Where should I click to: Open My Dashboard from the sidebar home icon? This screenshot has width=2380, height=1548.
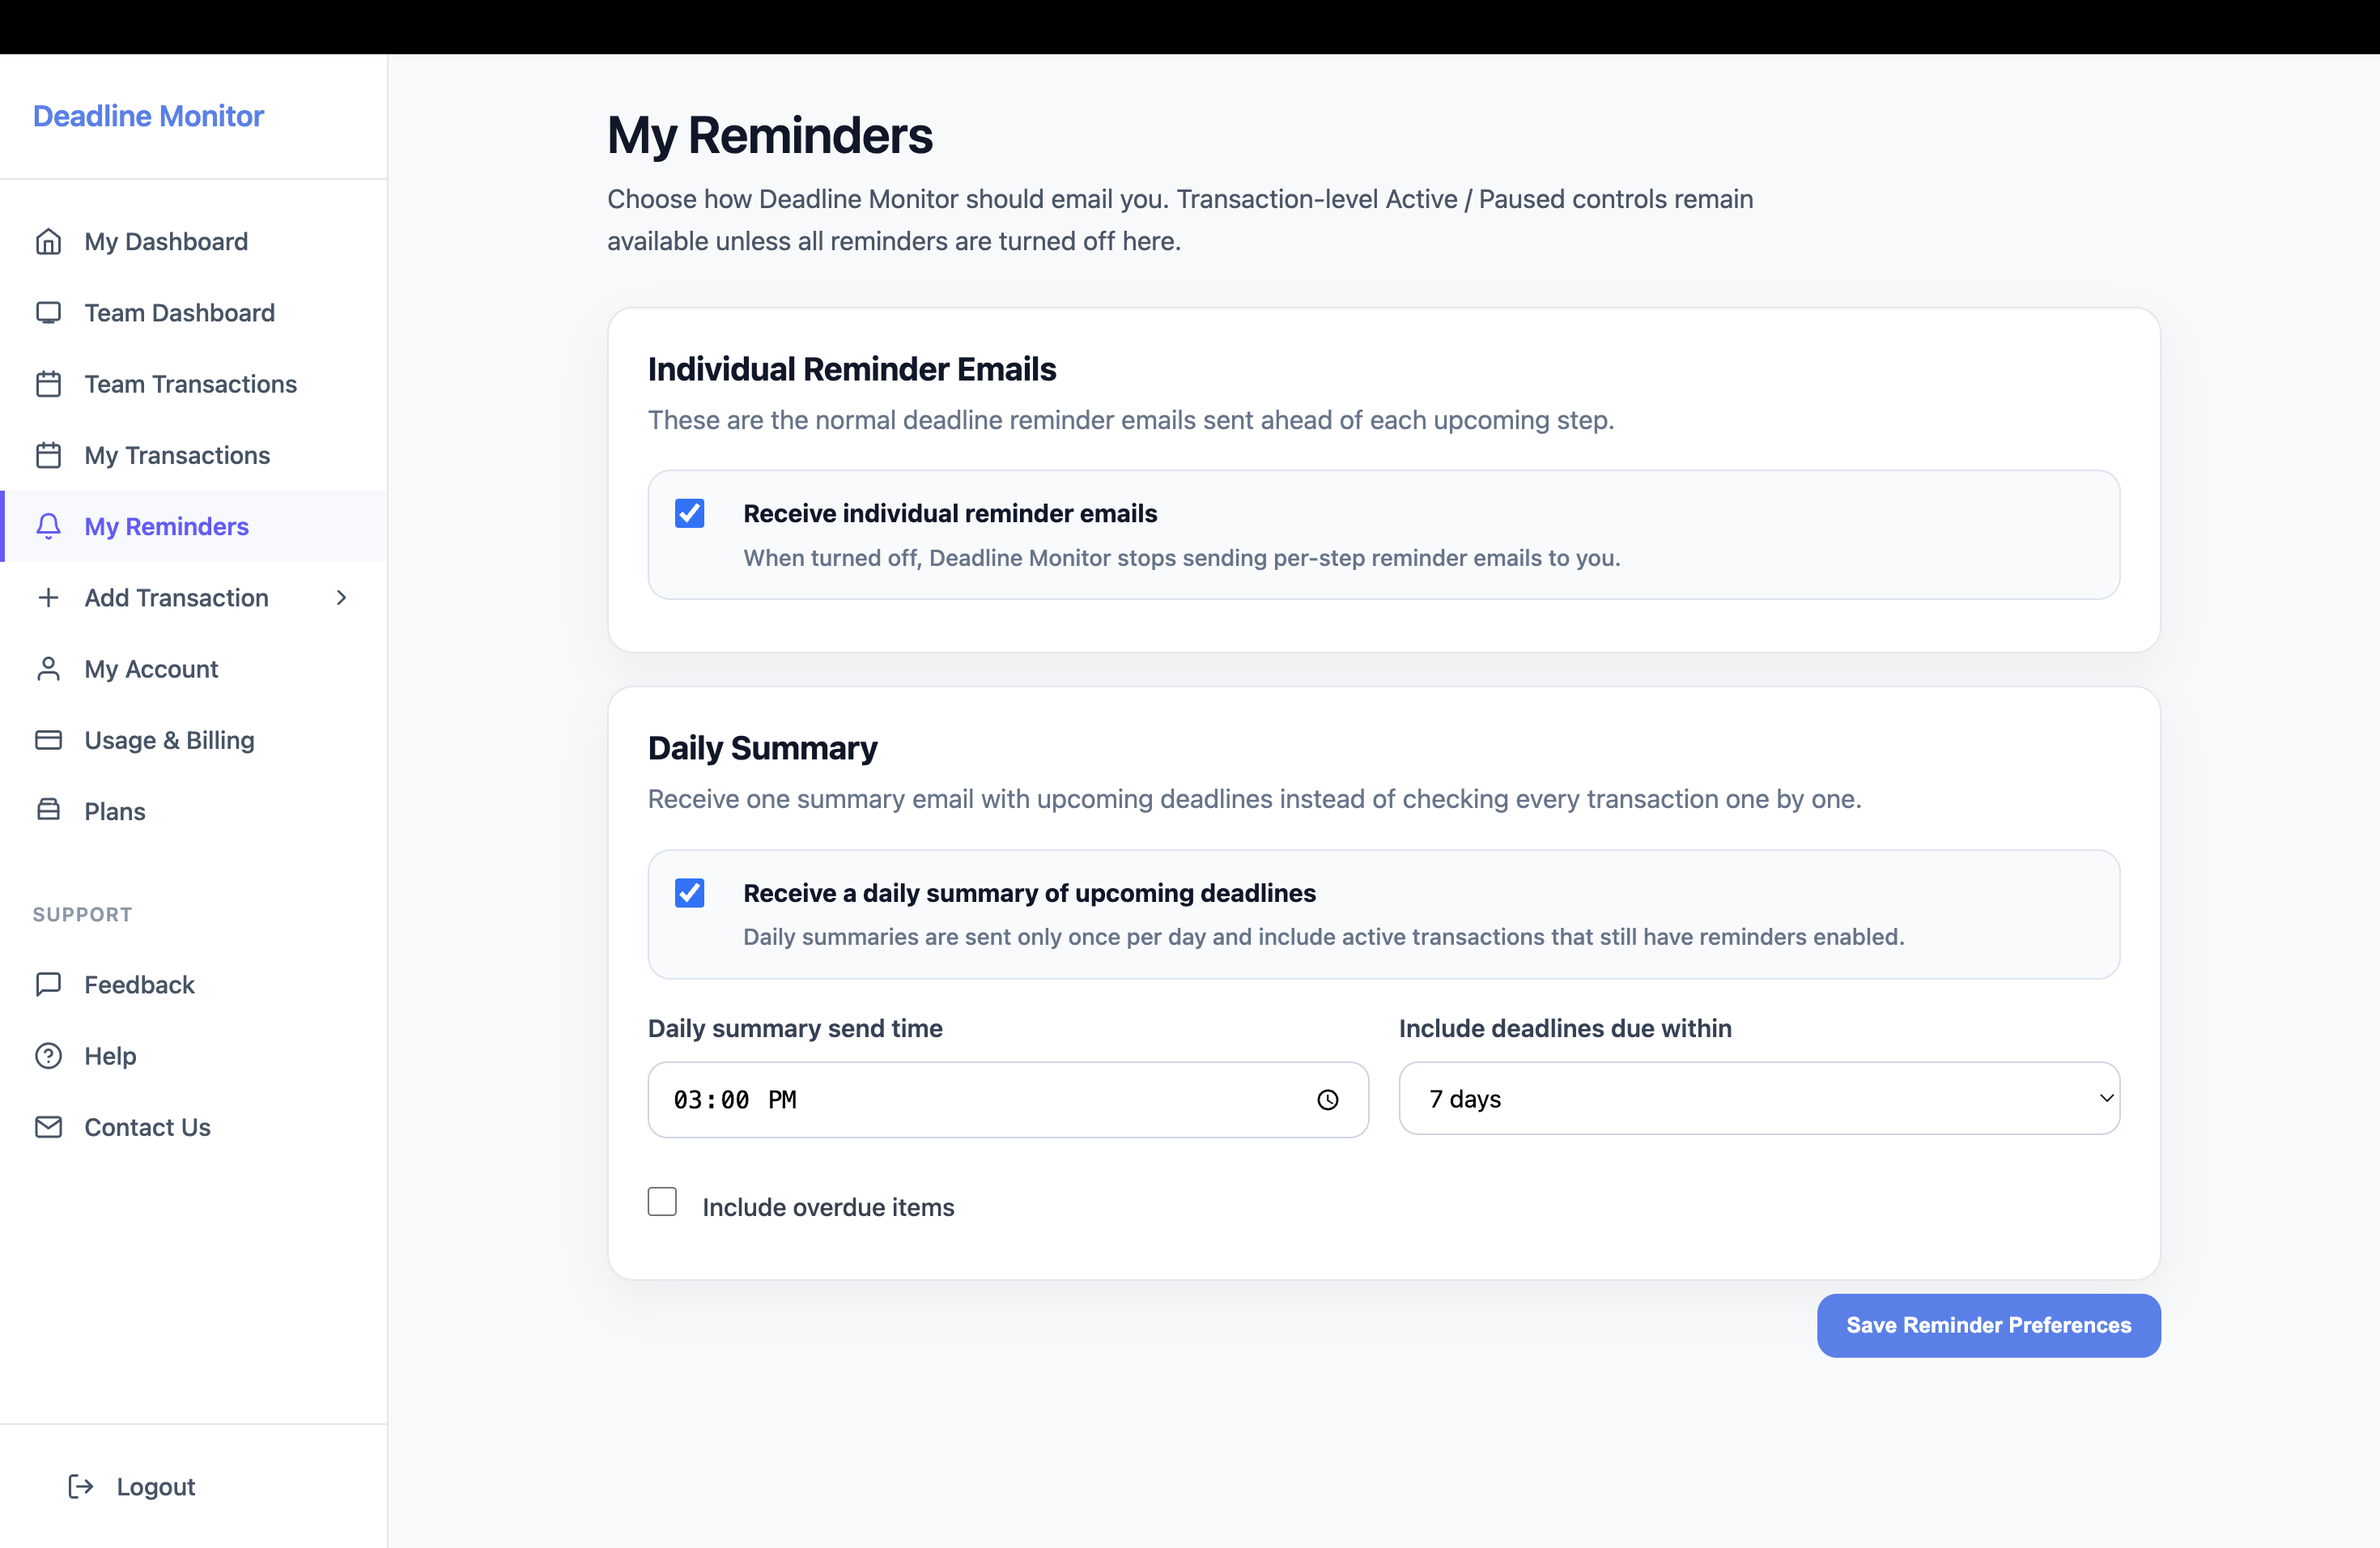pyautogui.click(x=50, y=241)
